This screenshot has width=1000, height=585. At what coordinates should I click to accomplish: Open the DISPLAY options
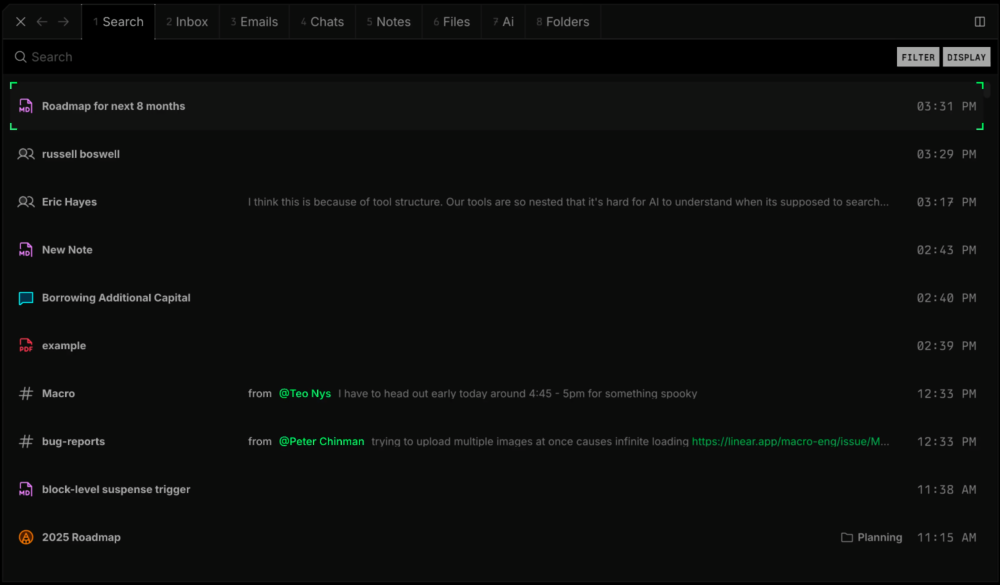coord(966,57)
